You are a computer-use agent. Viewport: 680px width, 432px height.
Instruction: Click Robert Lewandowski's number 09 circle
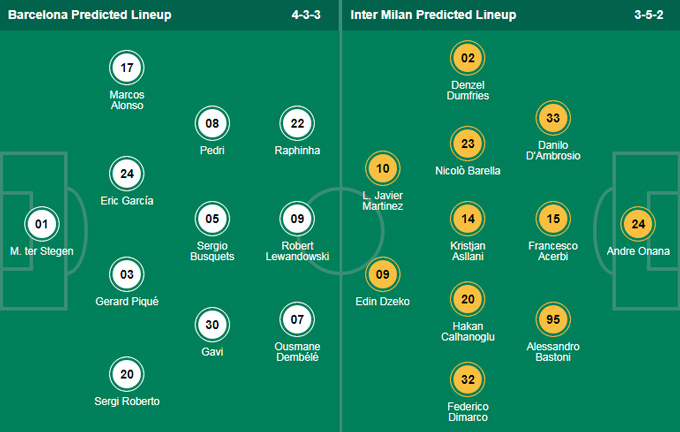297,219
